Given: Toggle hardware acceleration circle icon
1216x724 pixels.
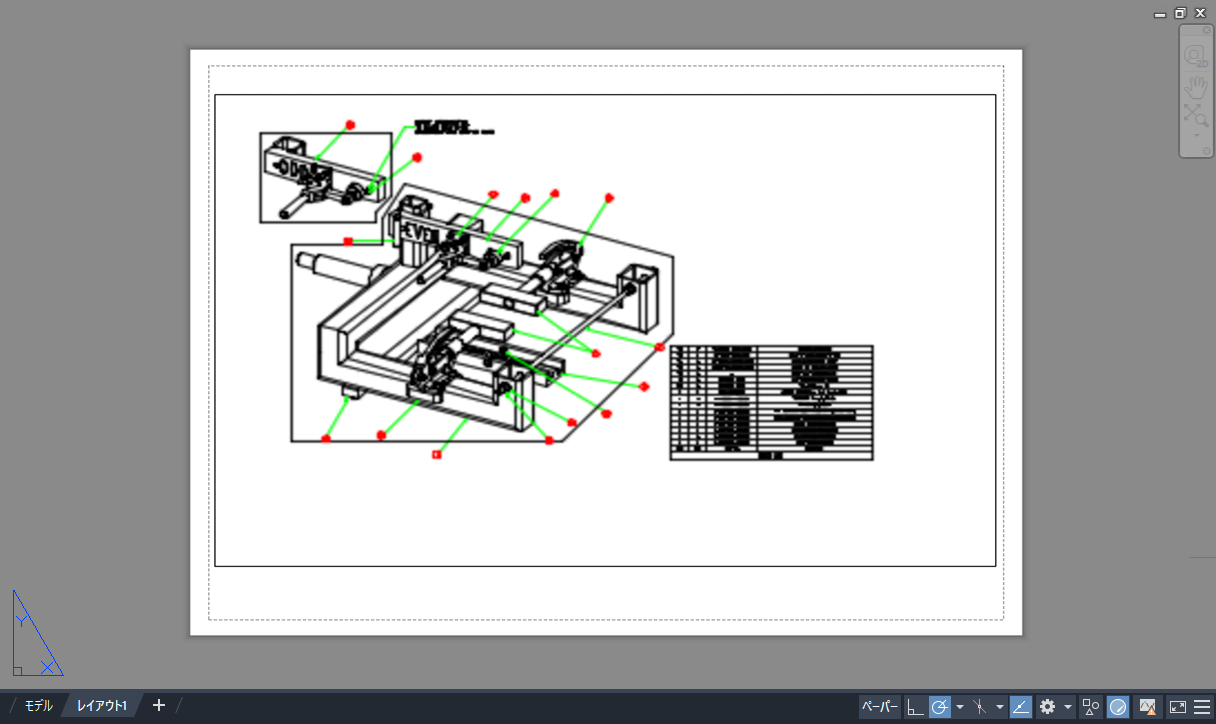Looking at the screenshot, I should 1118,707.
